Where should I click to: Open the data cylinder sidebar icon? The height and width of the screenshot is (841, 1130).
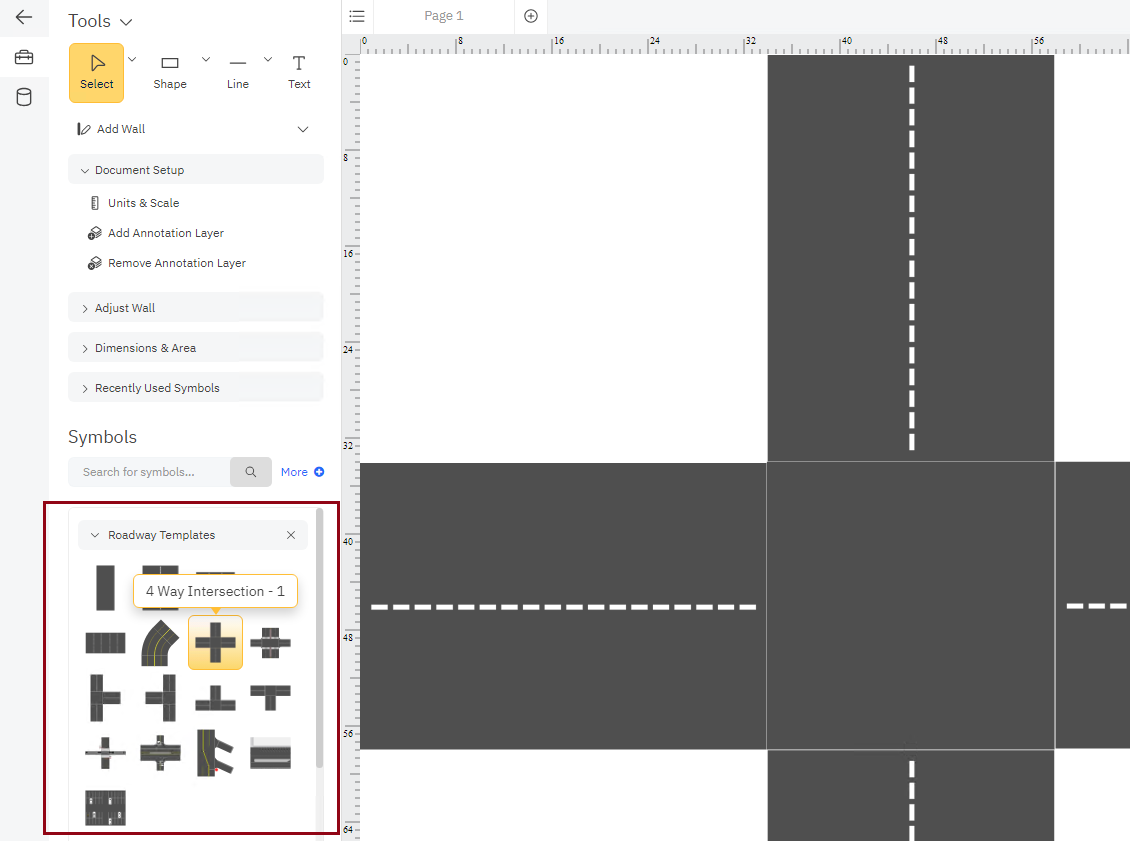24,97
